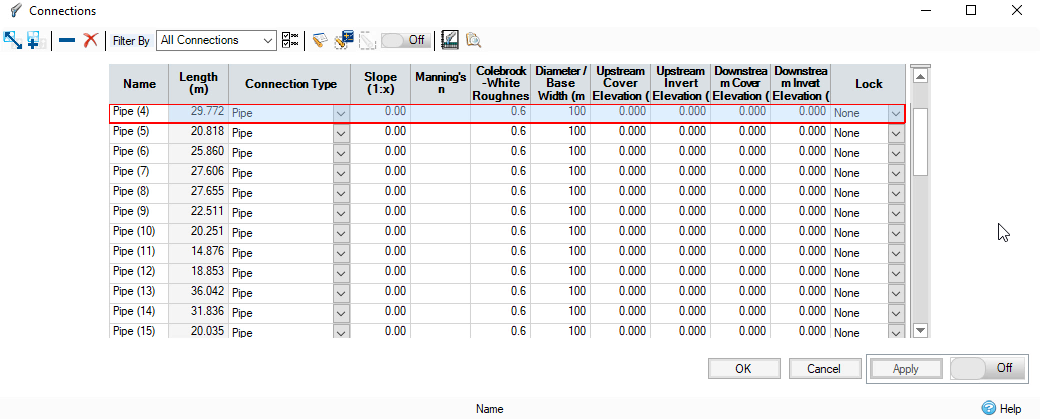The image size is (1040, 419).
Task: Toggle the Off switch beside Apply
Action: pos(988,368)
